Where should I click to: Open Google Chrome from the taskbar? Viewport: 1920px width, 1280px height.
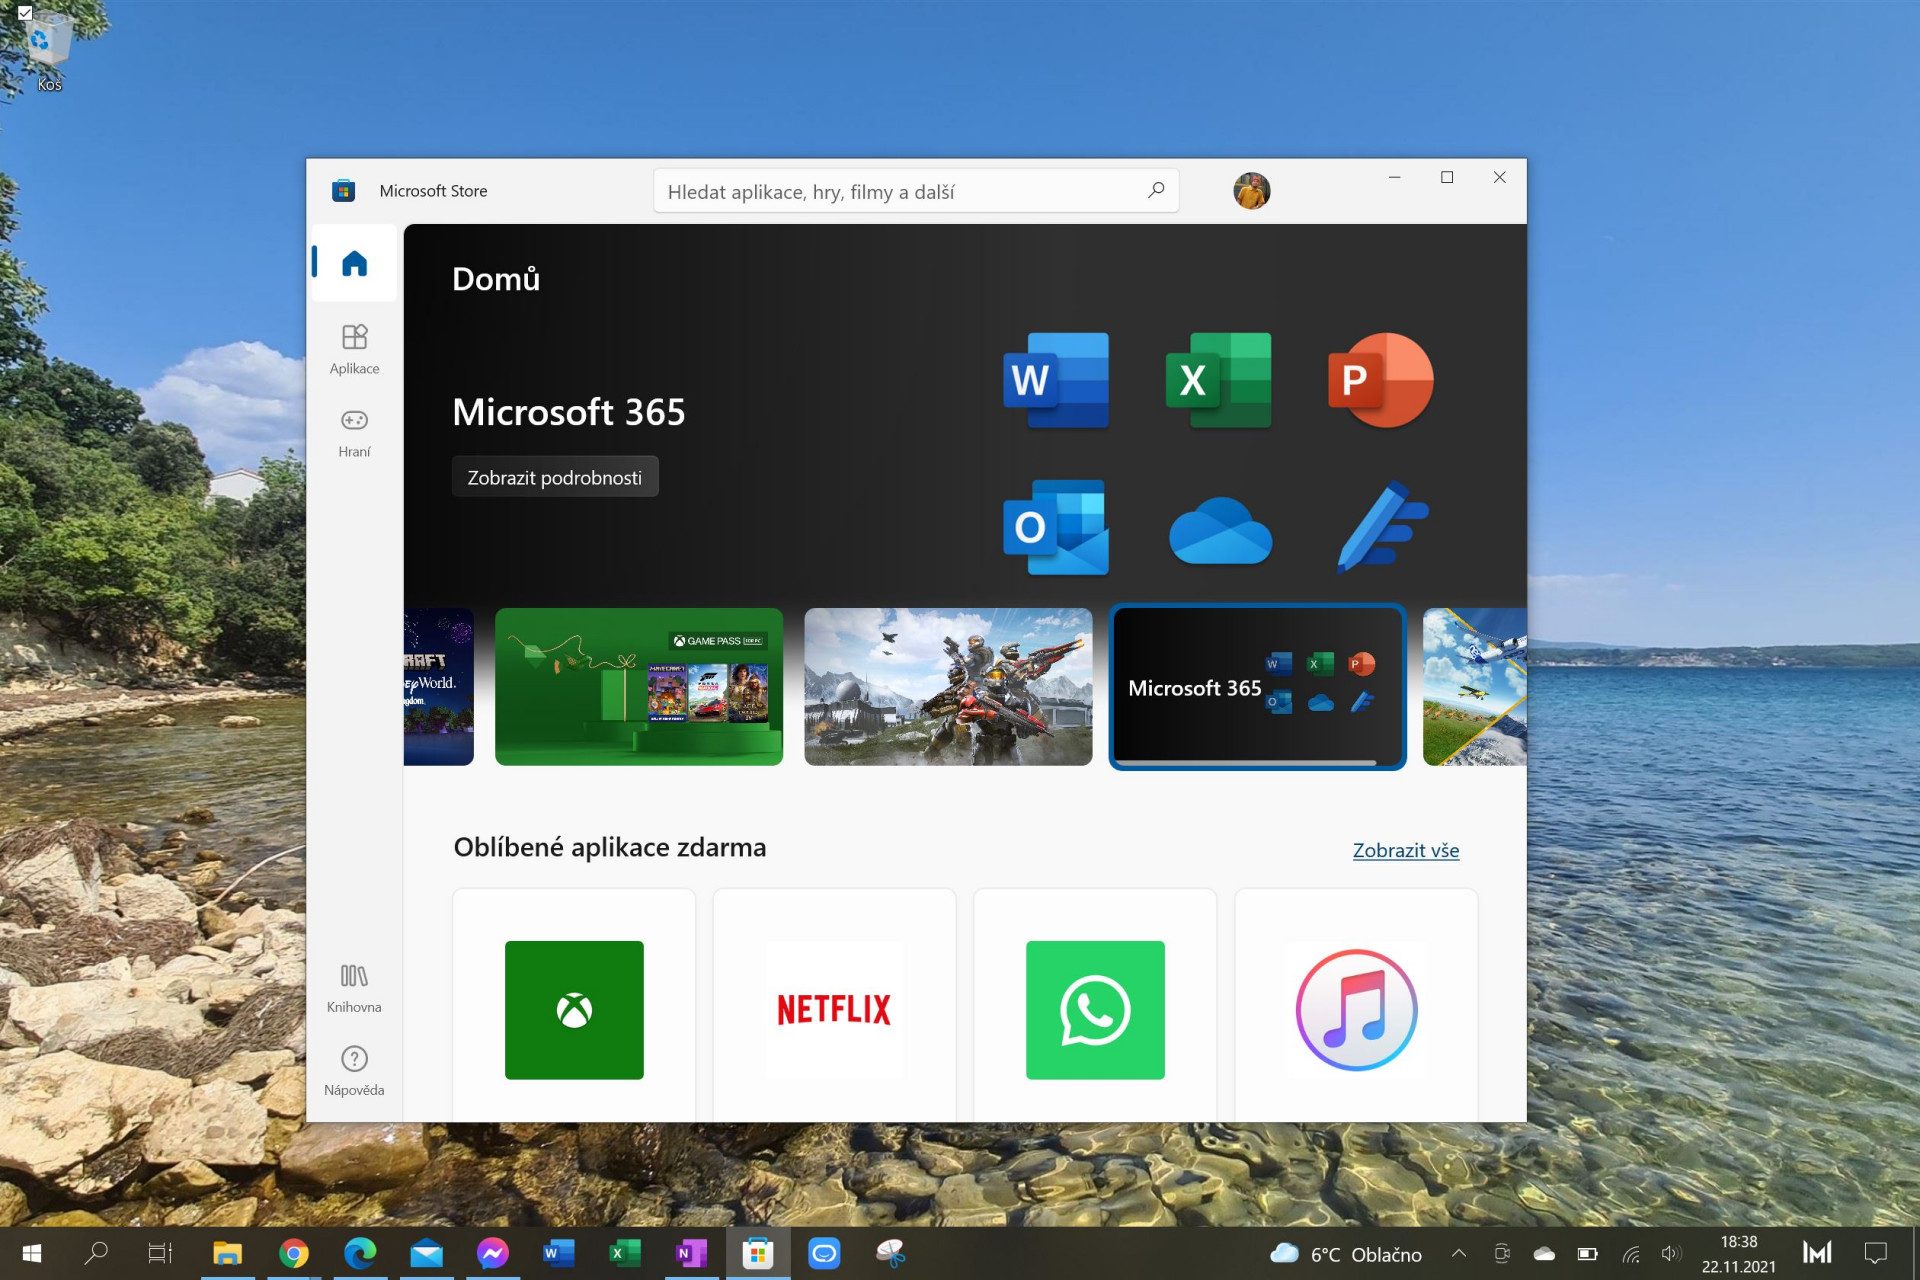pyautogui.click(x=294, y=1253)
